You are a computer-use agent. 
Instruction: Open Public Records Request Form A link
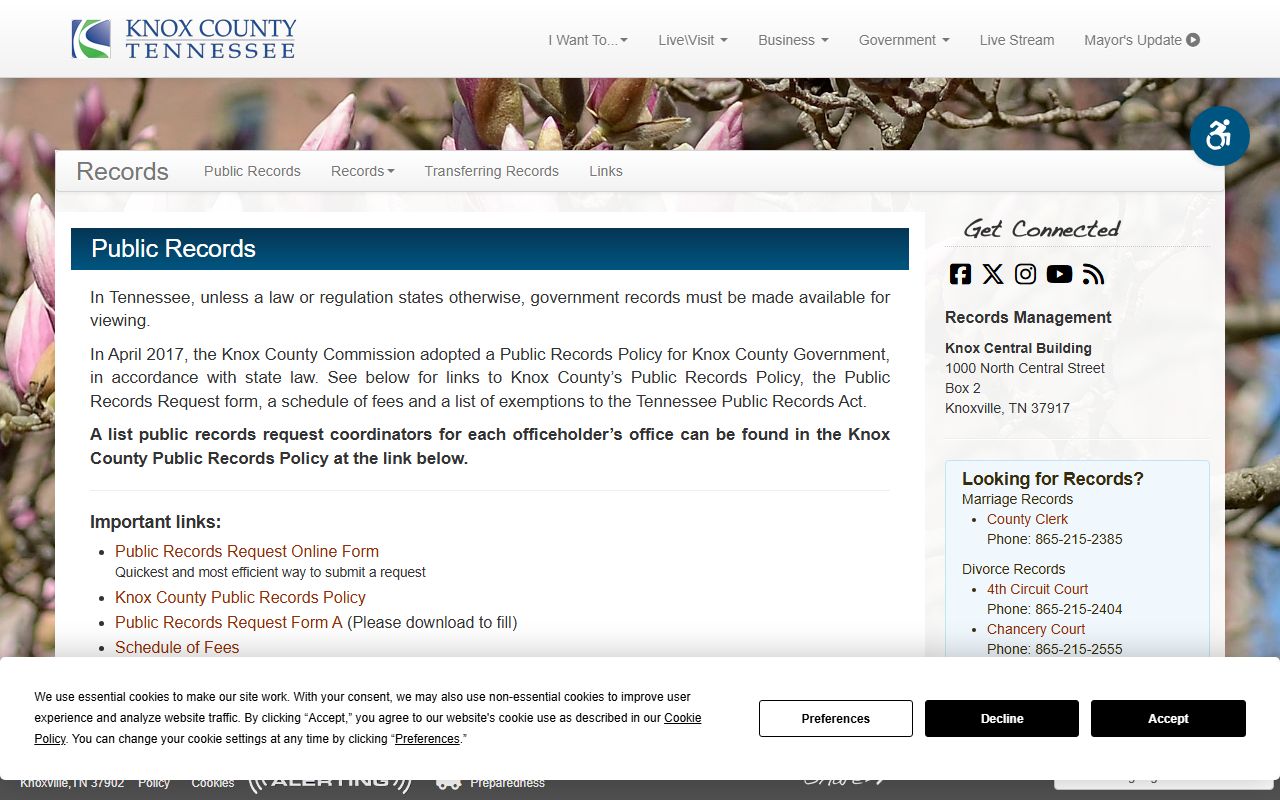[x=229, y=622]
